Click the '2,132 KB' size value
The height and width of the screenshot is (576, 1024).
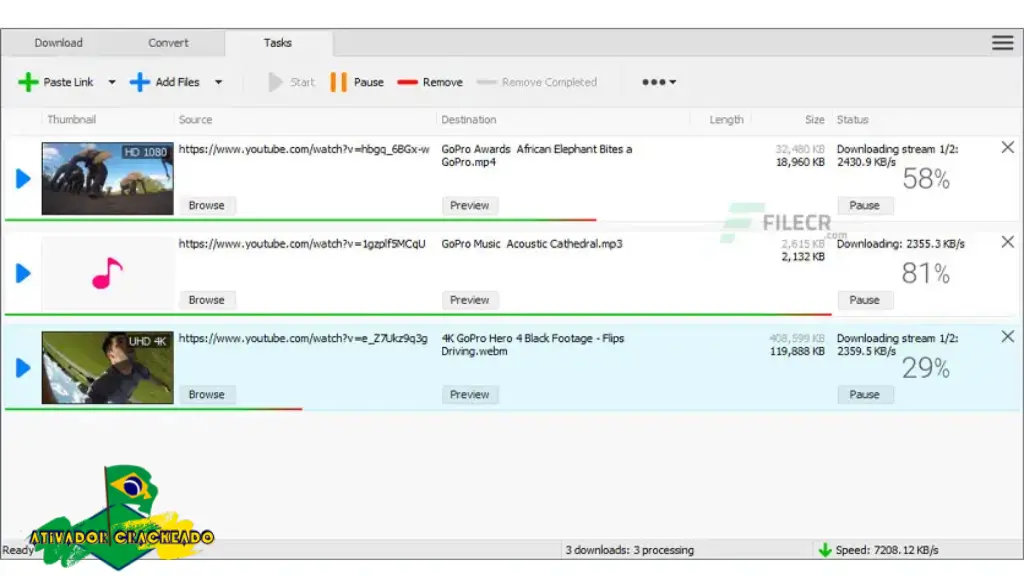(x=803, y=257)
